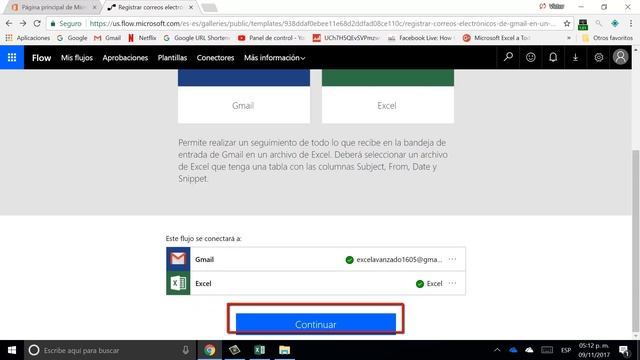Open the Flow settings gear icon
The height and width of the screenshot is (360, 640).
pos(598,58)
